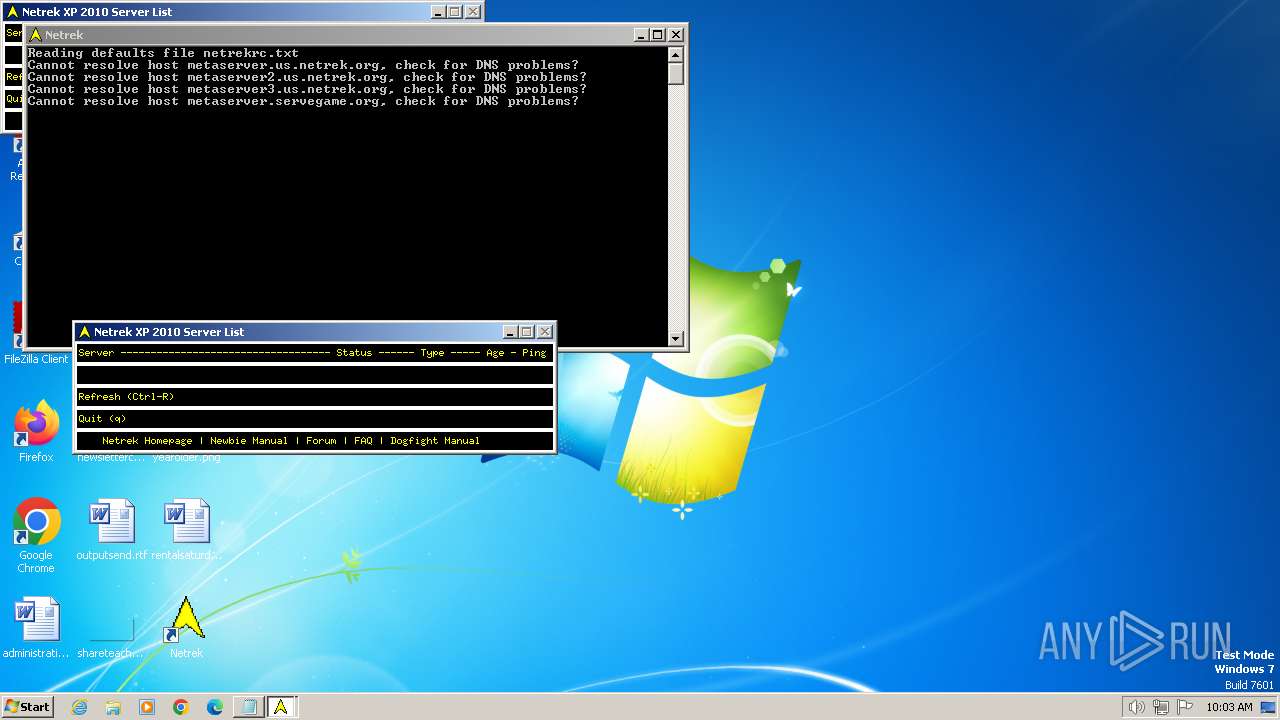Close the background Server List window
This screenshot has width=1280, height=720.
(473, 12)
